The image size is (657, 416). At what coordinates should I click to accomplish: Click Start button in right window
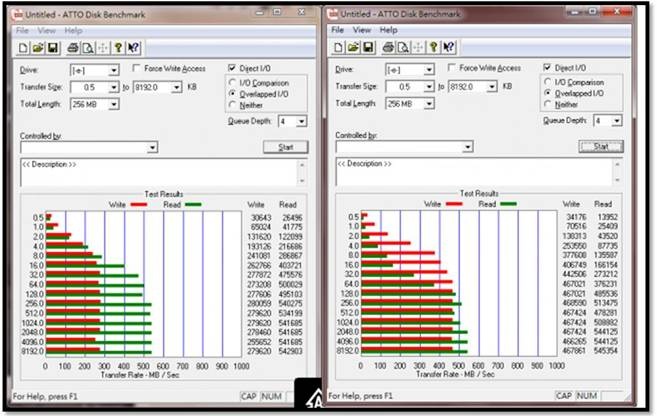[601, 146]
